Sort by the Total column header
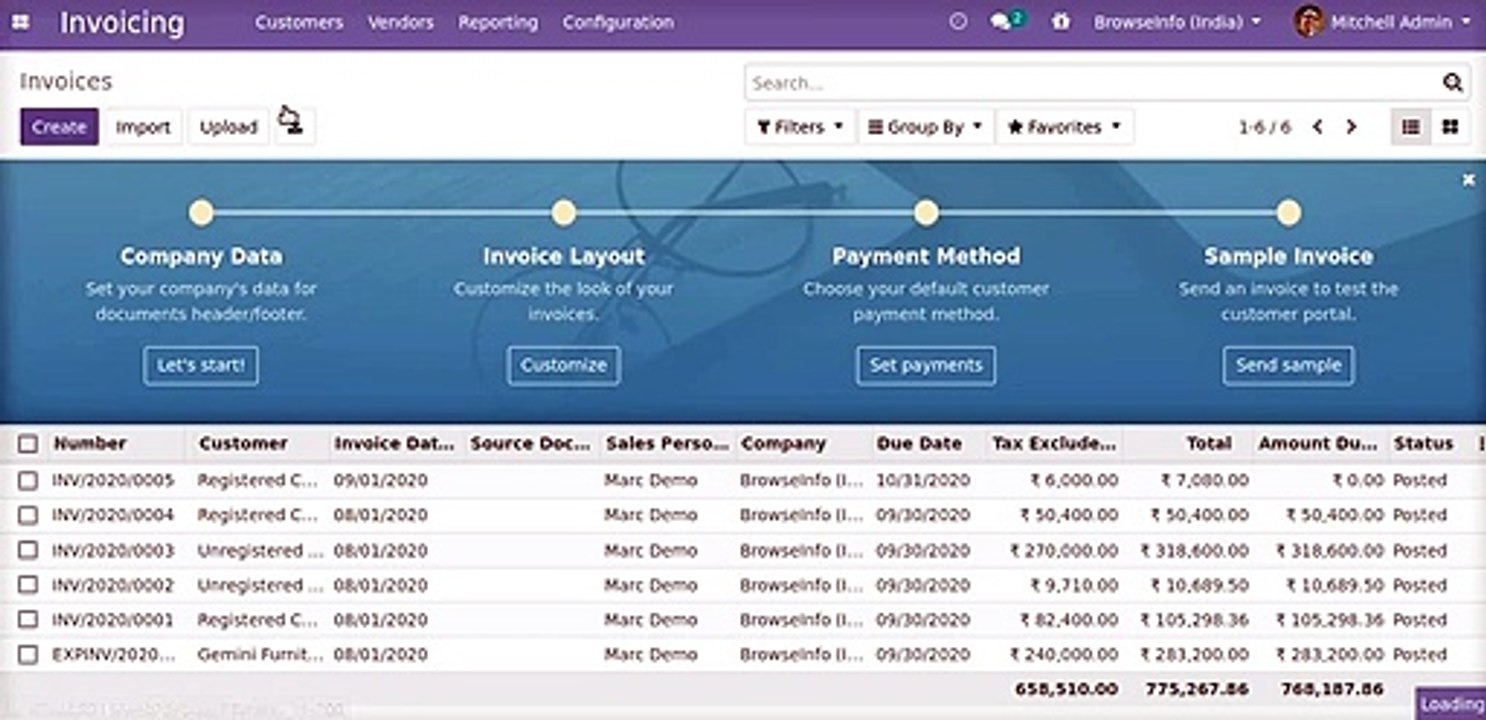 click(x=1209, y=443)
